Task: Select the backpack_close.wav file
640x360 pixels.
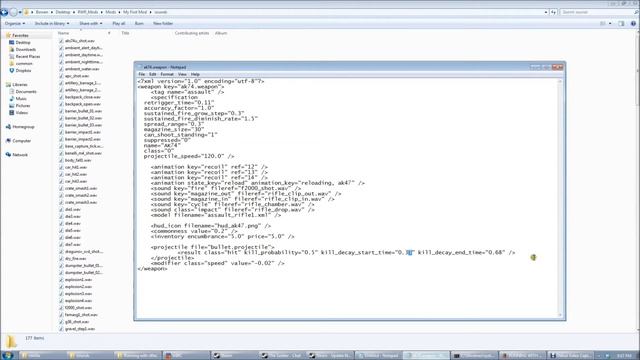Action: tap(82, 97)
